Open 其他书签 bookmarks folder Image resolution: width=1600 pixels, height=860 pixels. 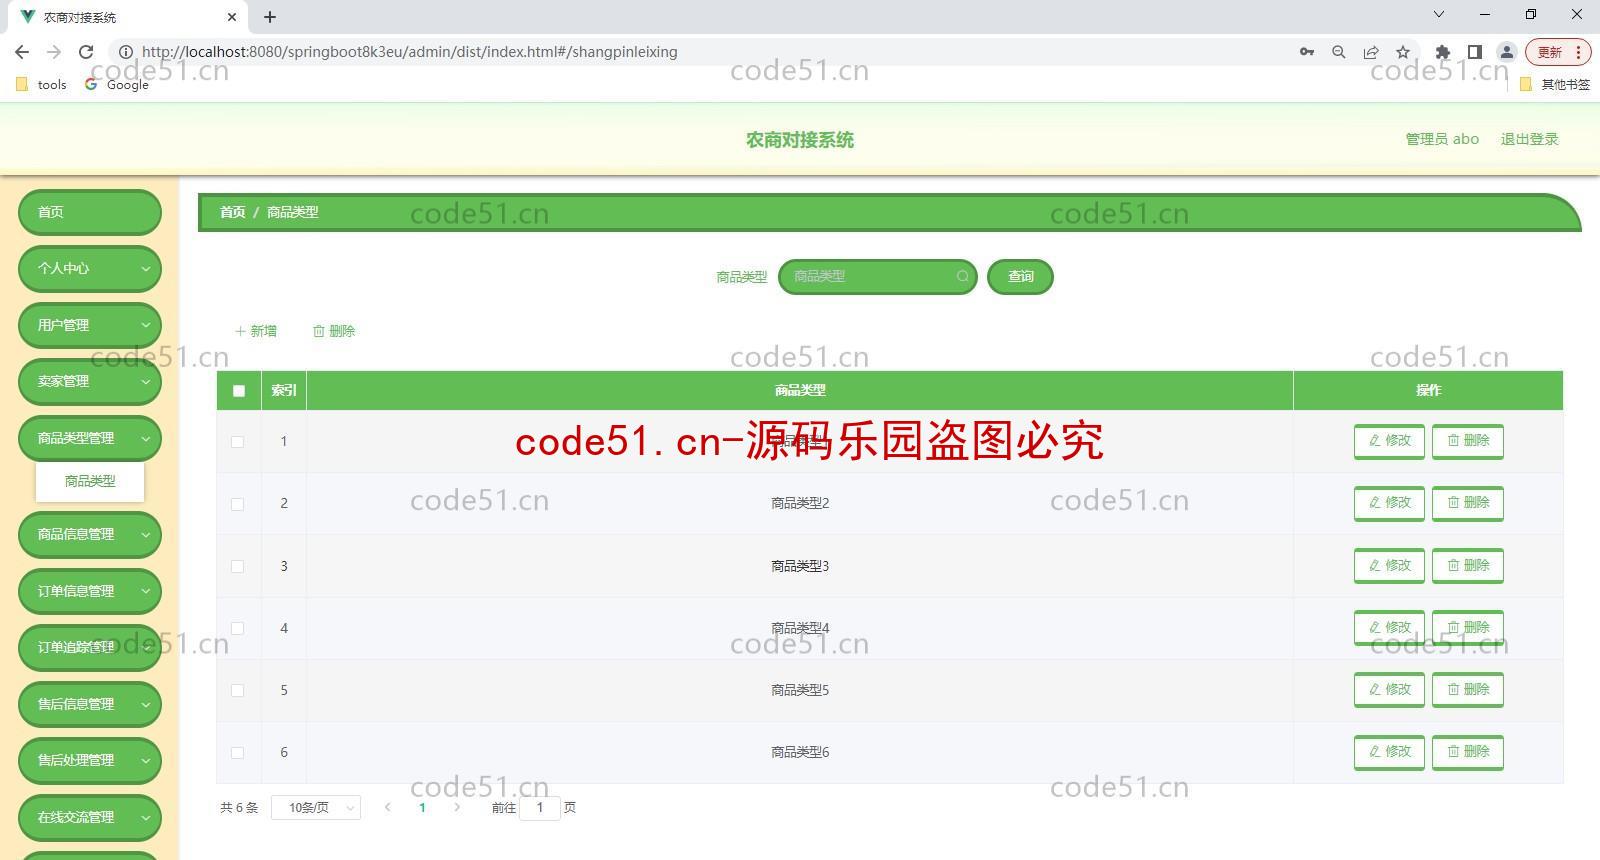[1555, 85]
